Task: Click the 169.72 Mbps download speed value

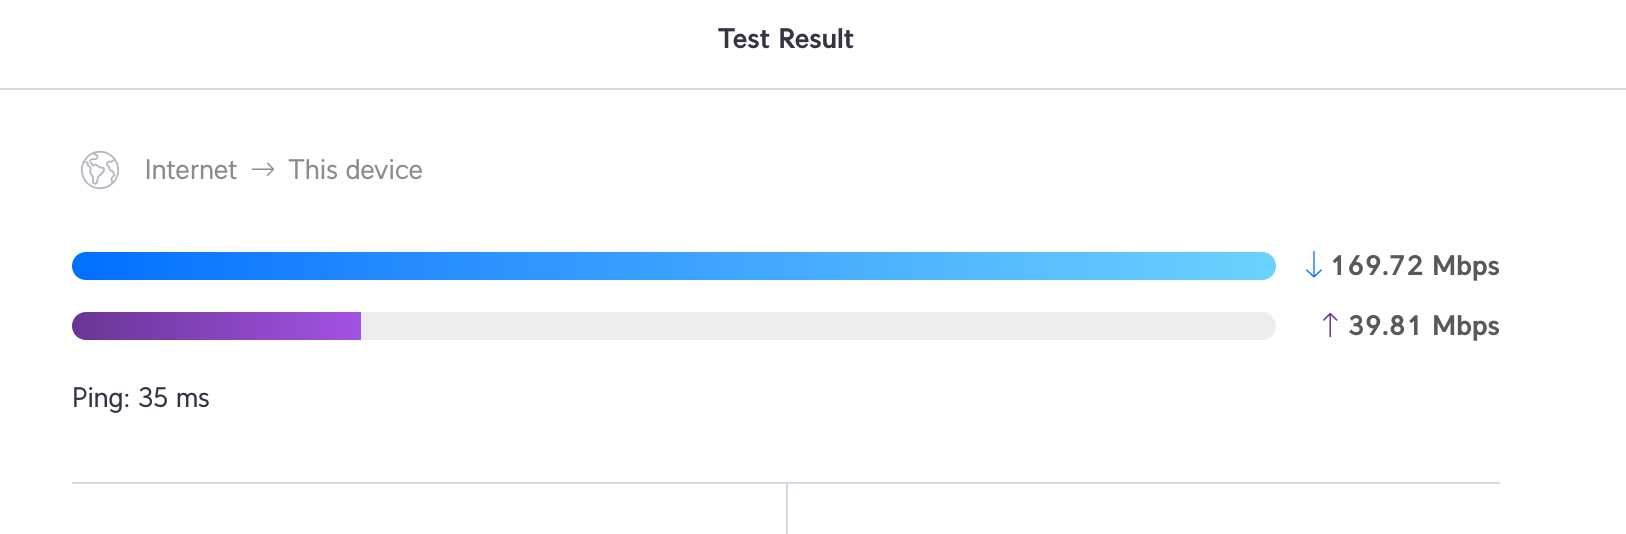Action: 1415,266
